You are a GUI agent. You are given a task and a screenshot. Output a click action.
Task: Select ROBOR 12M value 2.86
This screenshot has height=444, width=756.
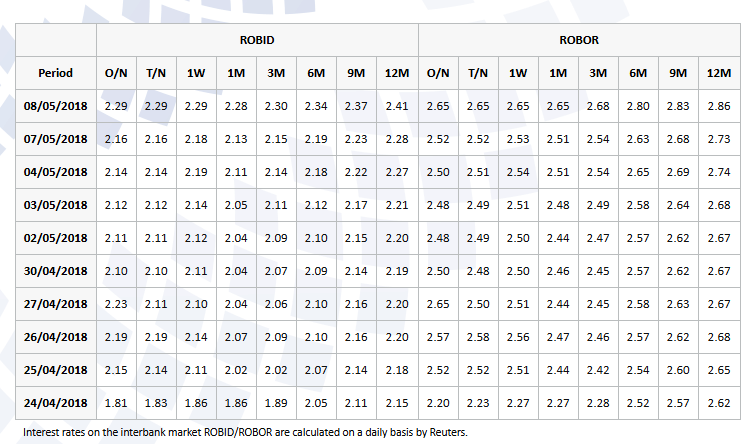click(718, 106)
